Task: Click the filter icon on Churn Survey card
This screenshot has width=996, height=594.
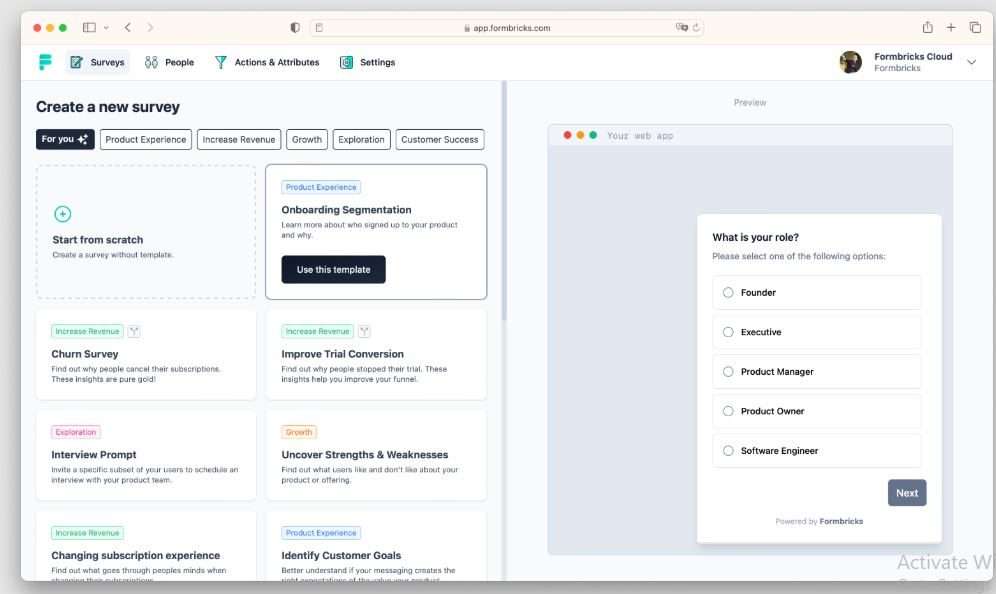Action: tap(133, 332)
